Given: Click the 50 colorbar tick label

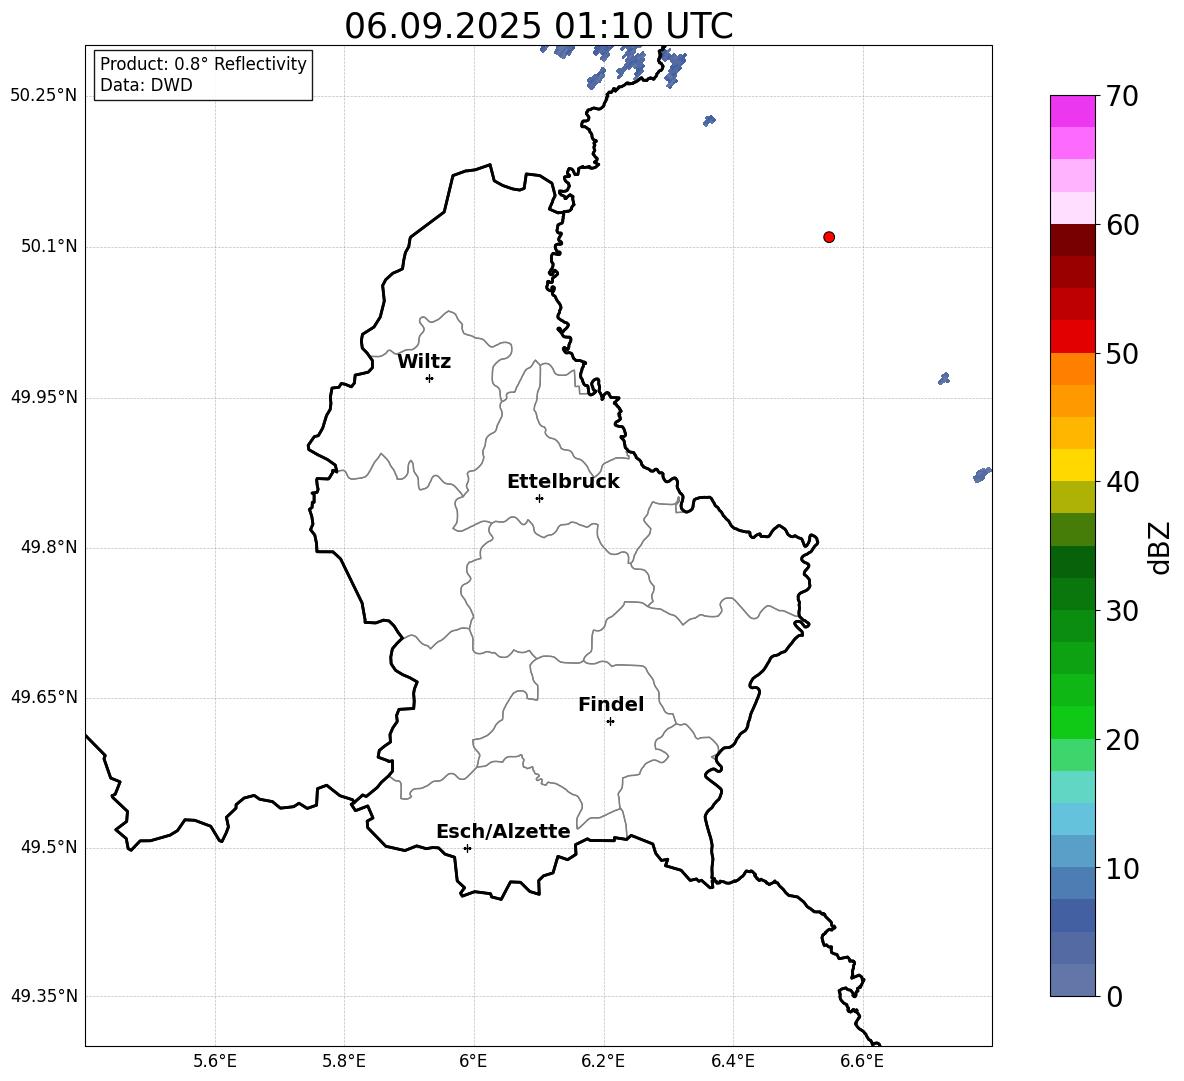Looking at the screenshot, I should [1122, 354].
